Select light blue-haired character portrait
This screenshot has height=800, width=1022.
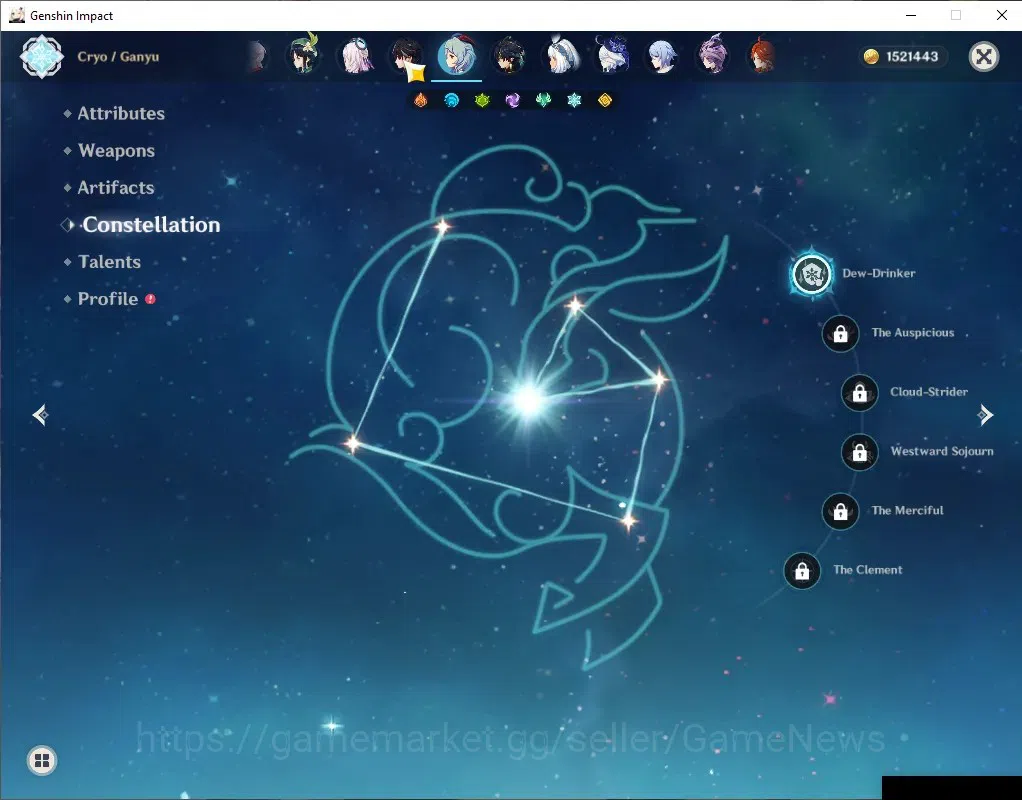click(662, 55)
